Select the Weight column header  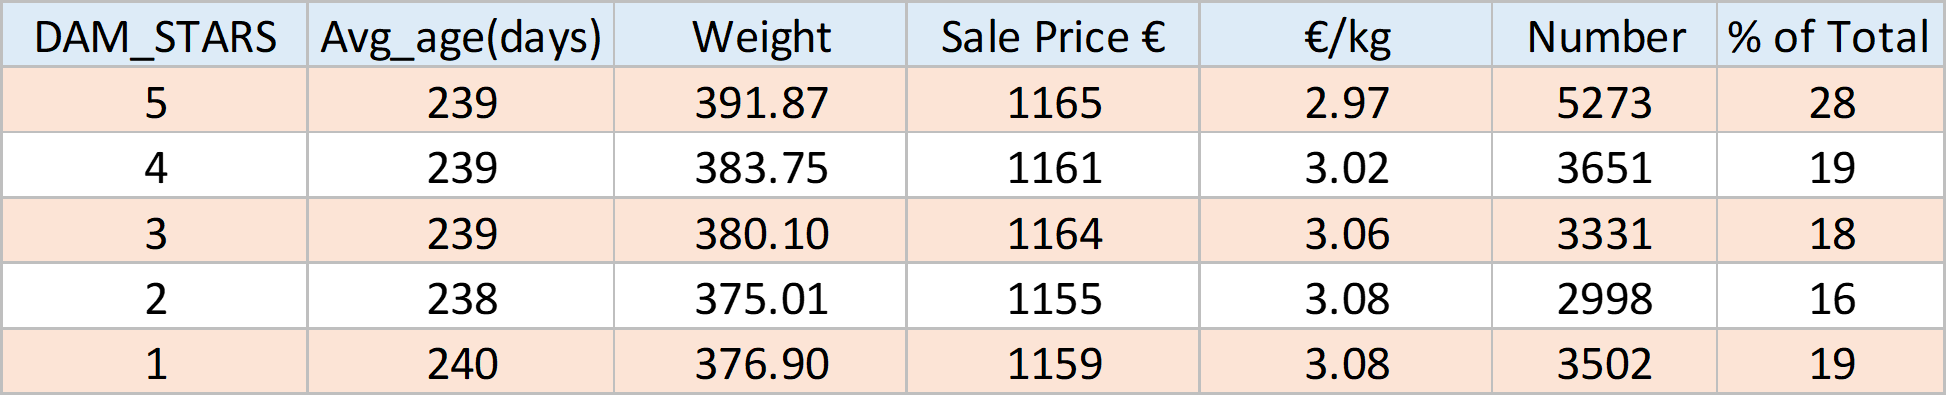tap(761, 36)
